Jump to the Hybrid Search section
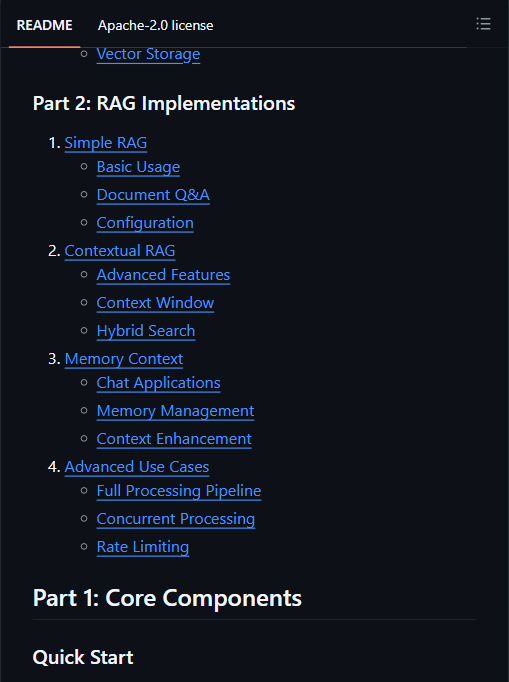509x682 pixels. pos(146,331)
